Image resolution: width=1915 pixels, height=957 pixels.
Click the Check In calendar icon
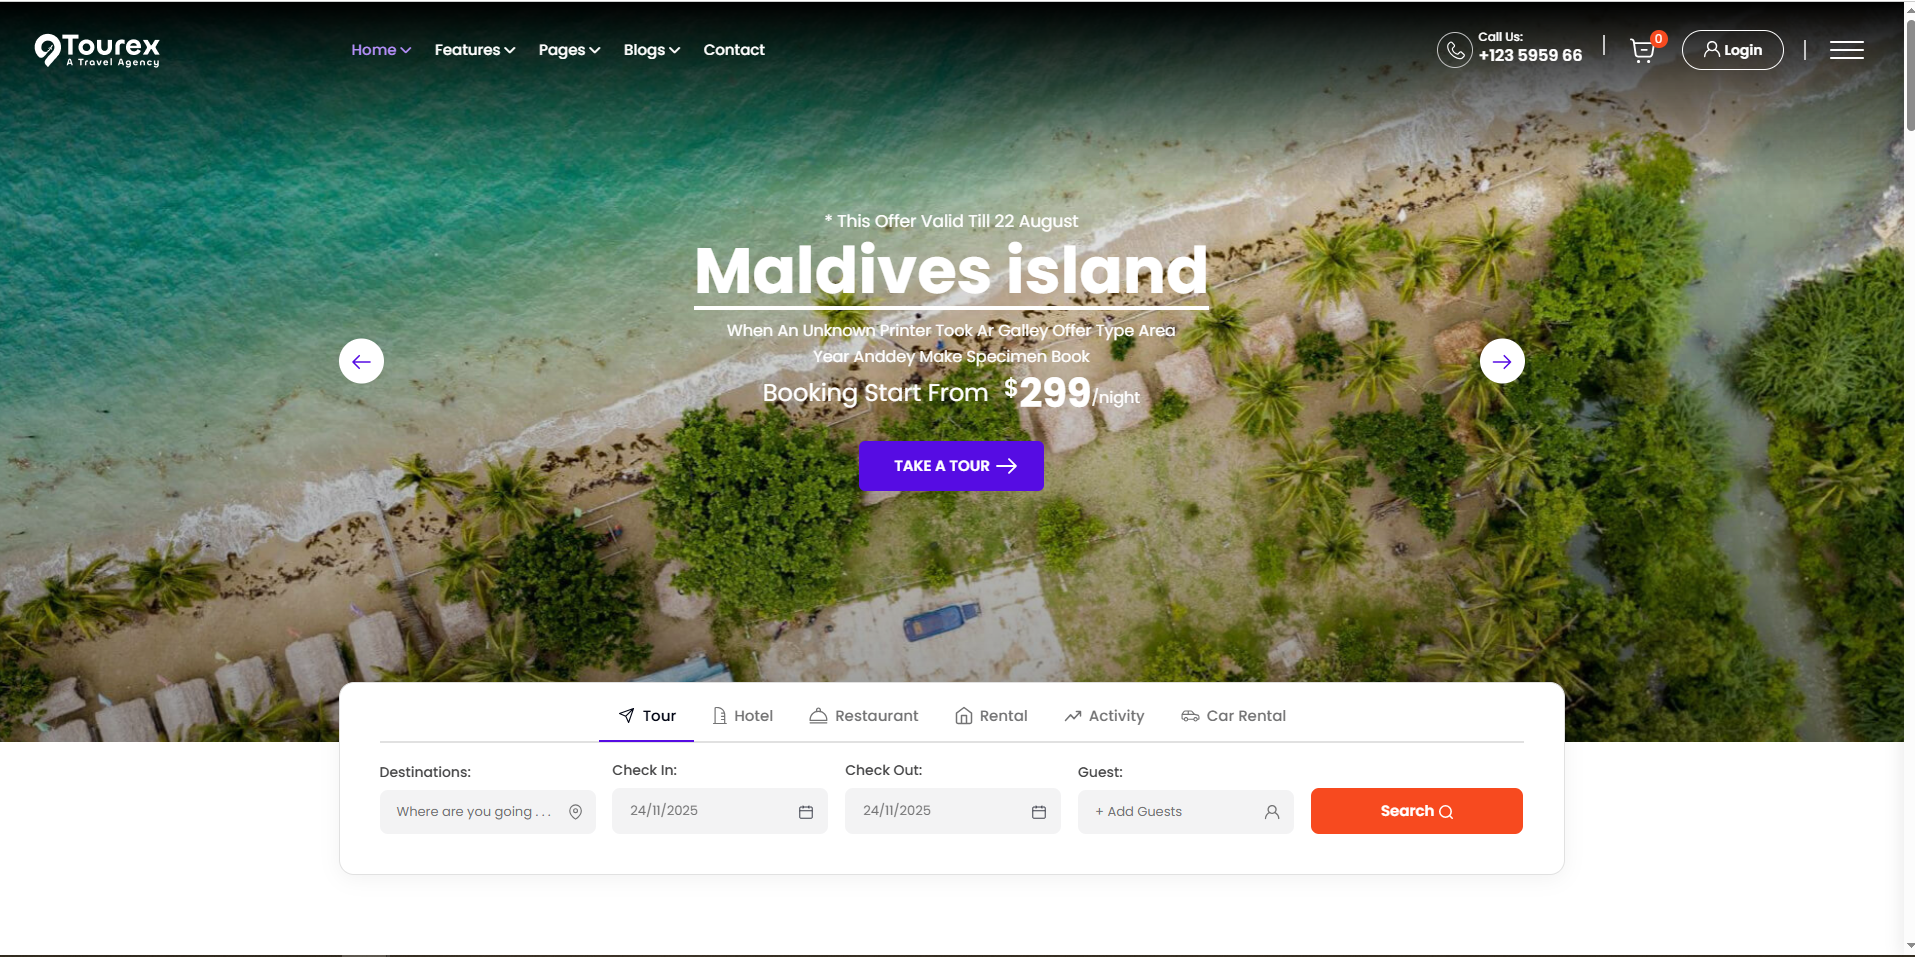point(806,812)
